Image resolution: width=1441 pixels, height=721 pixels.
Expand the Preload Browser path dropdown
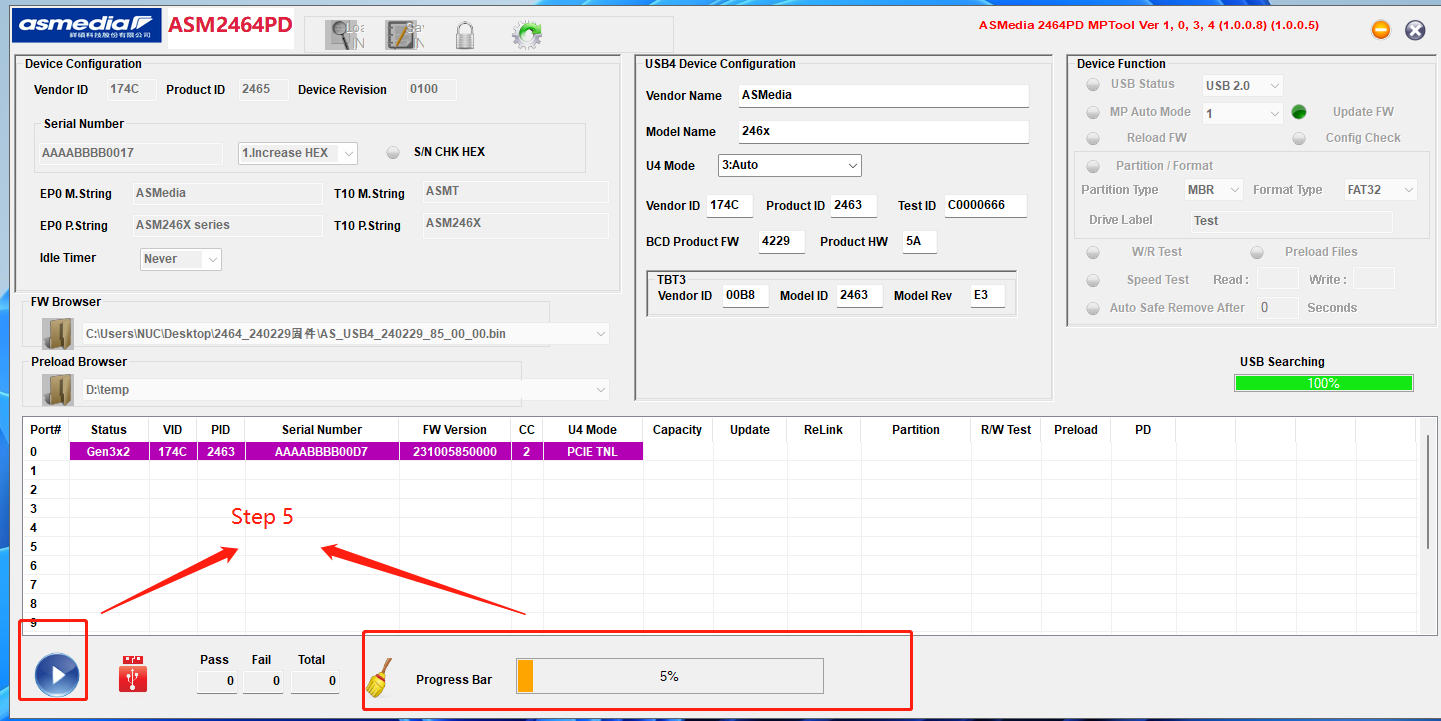click(600, 390)
